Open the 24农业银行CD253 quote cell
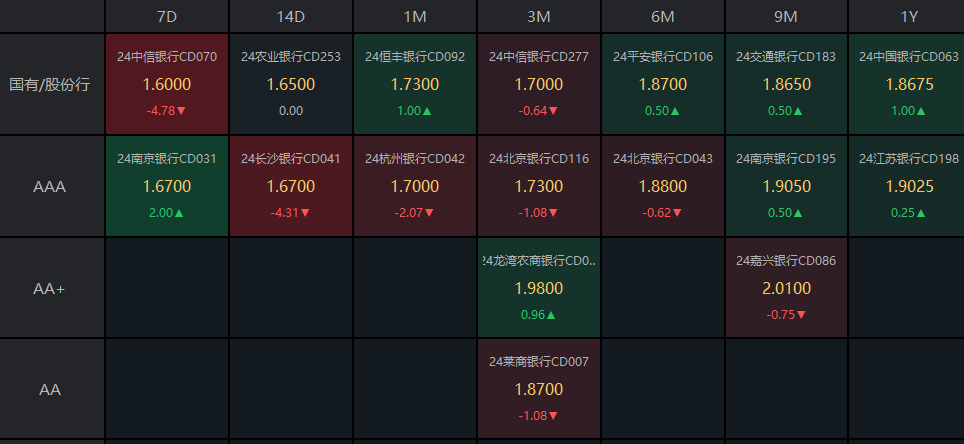Viewport: 964px width, 444px height. 291,84
